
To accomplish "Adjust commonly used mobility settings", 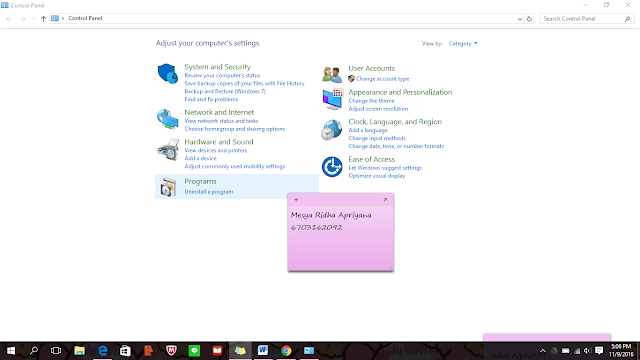I will [235, 167].
